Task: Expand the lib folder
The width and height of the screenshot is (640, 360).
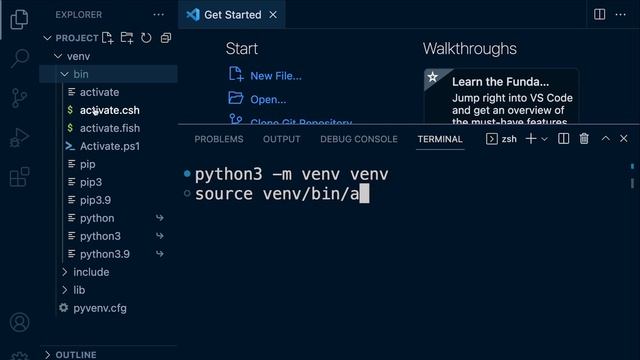Action: [x=64, y=290]
